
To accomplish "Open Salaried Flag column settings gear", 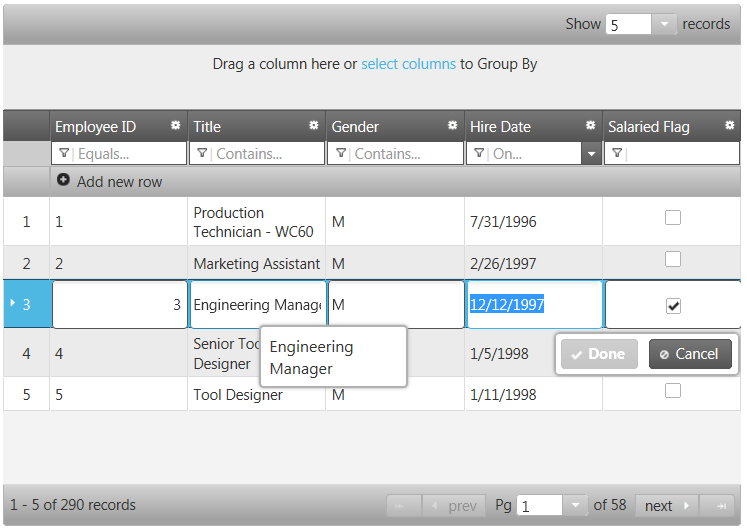I will pyautogui.click(x=729, y=126).
